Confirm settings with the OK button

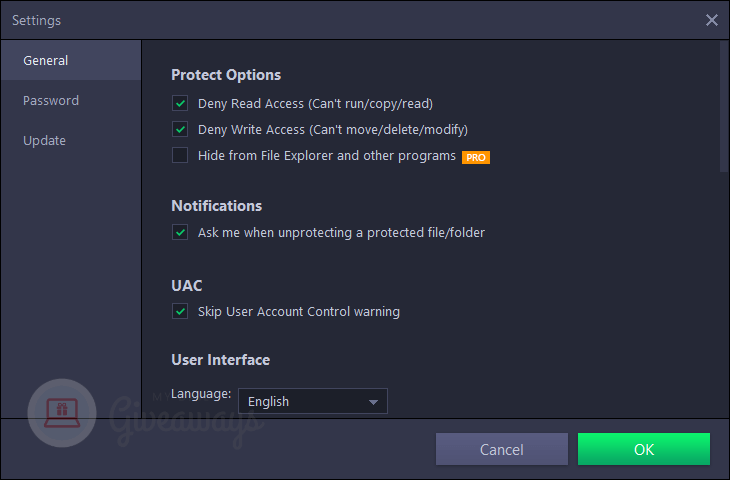[644, 449]
